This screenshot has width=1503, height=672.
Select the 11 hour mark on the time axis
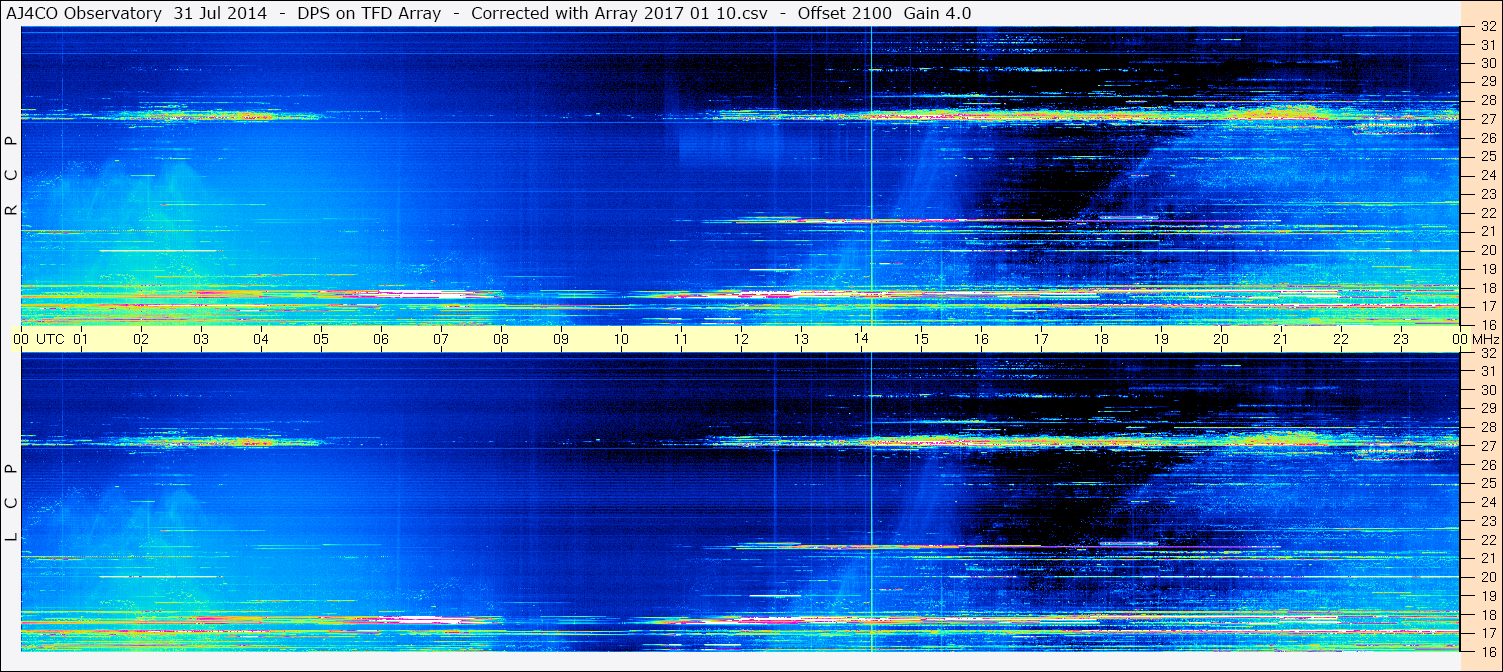[x=681, y=339]
